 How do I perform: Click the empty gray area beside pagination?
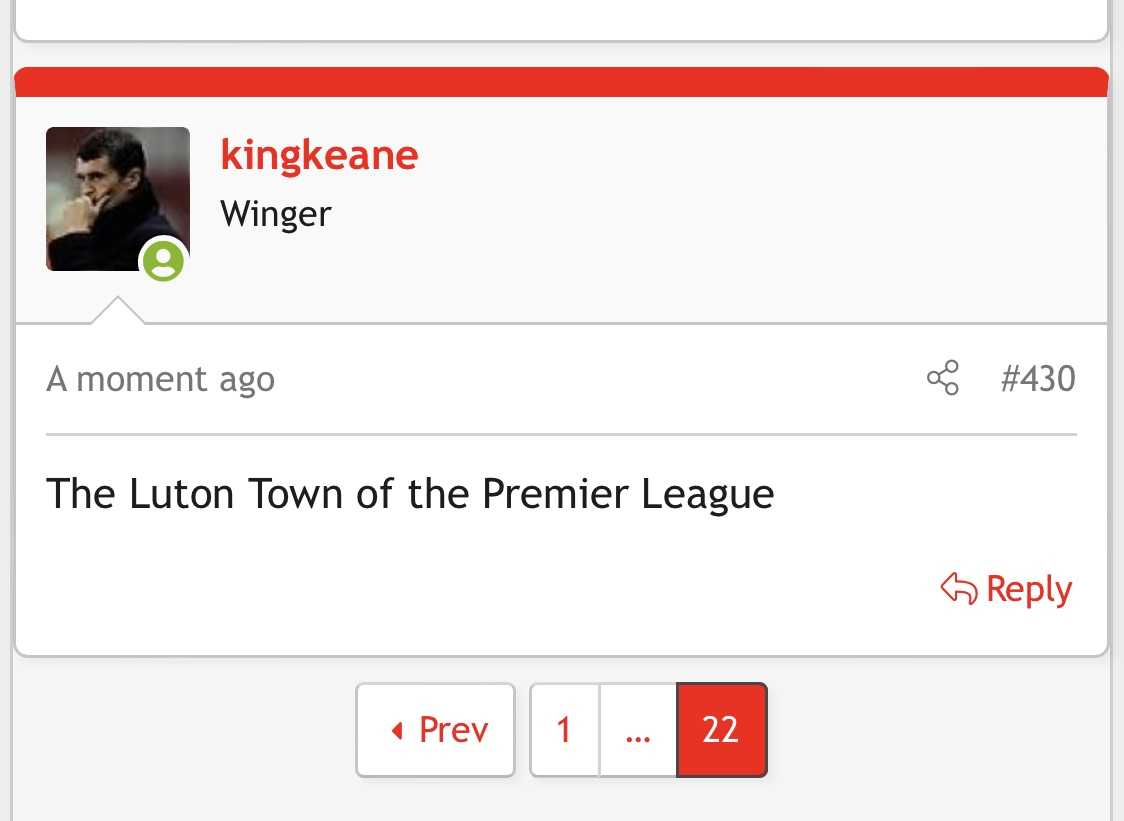tap(932, 731)
